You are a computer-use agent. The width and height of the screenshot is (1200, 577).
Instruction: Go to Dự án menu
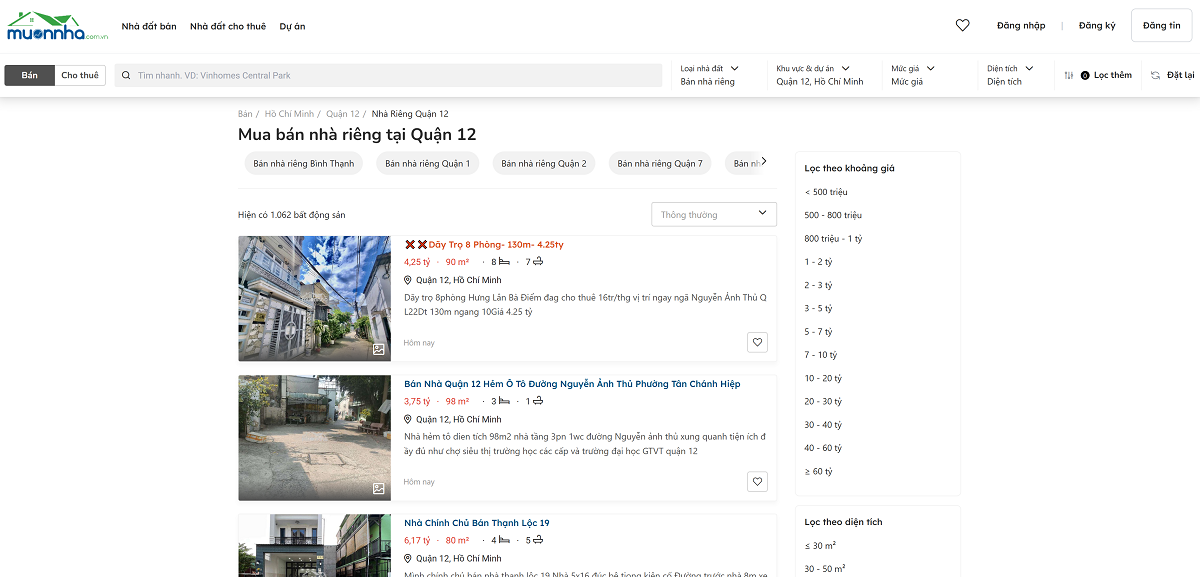point(293,26)
